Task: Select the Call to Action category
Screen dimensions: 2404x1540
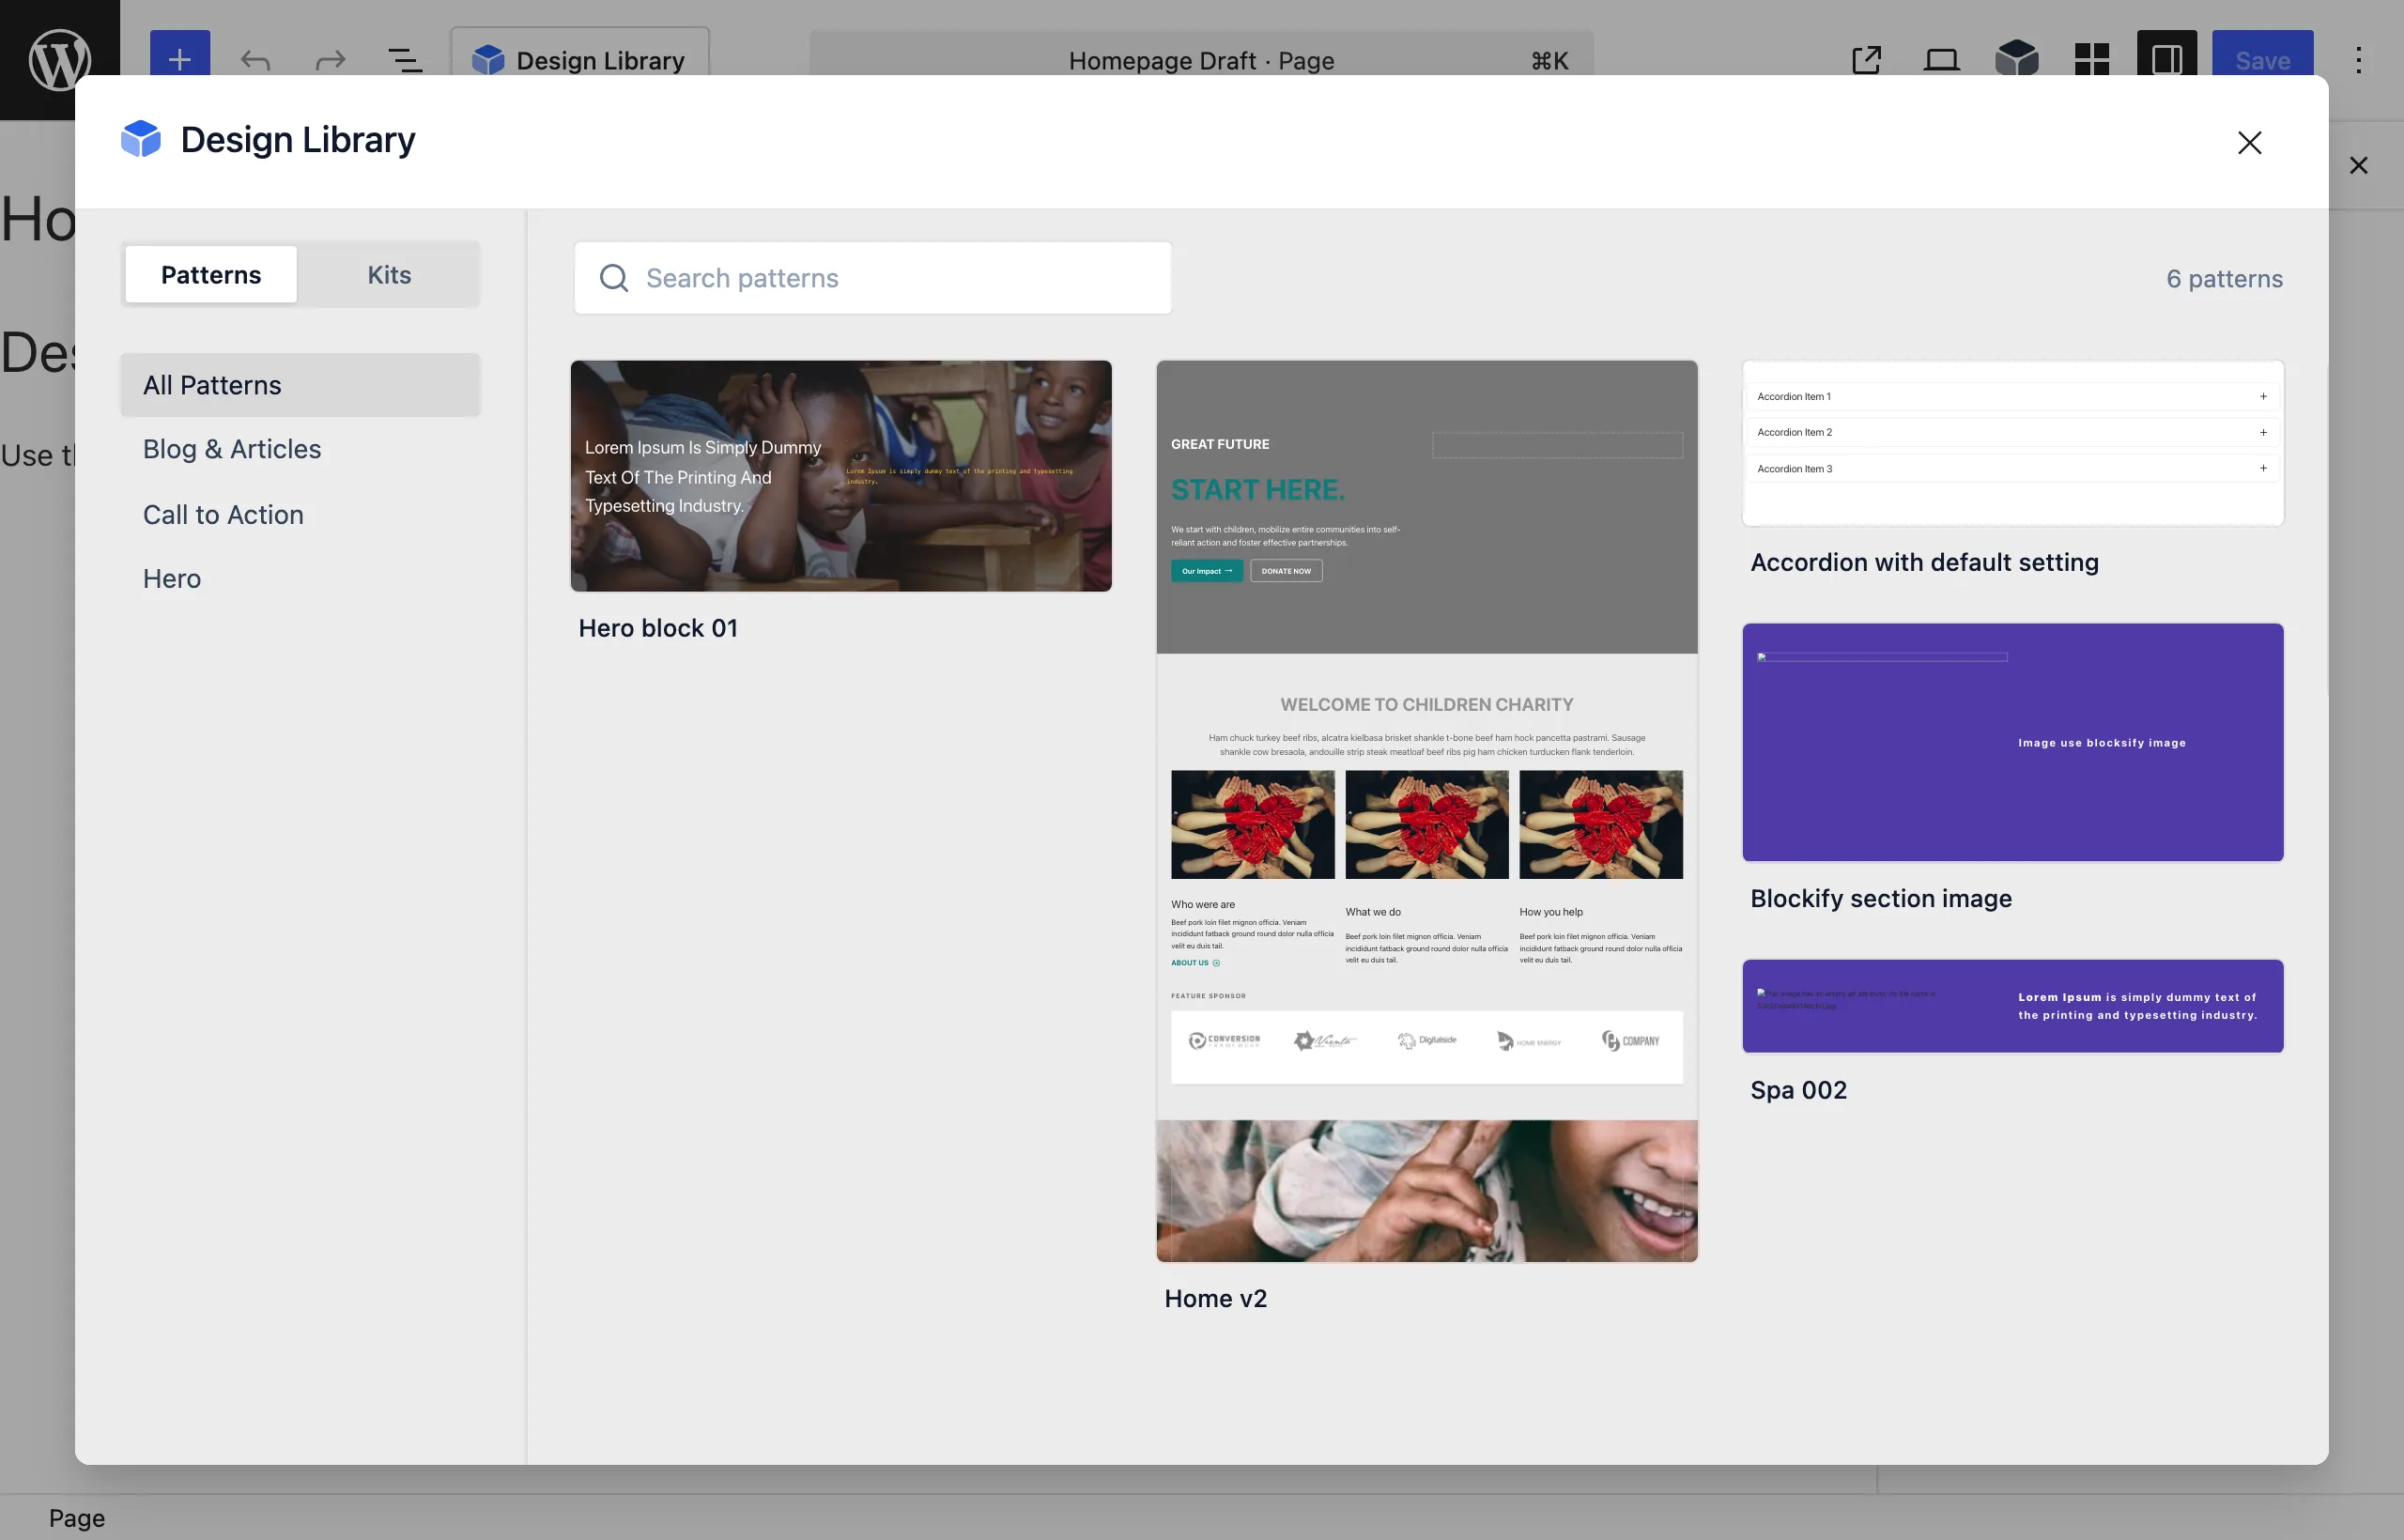Action: pos(300,514)
